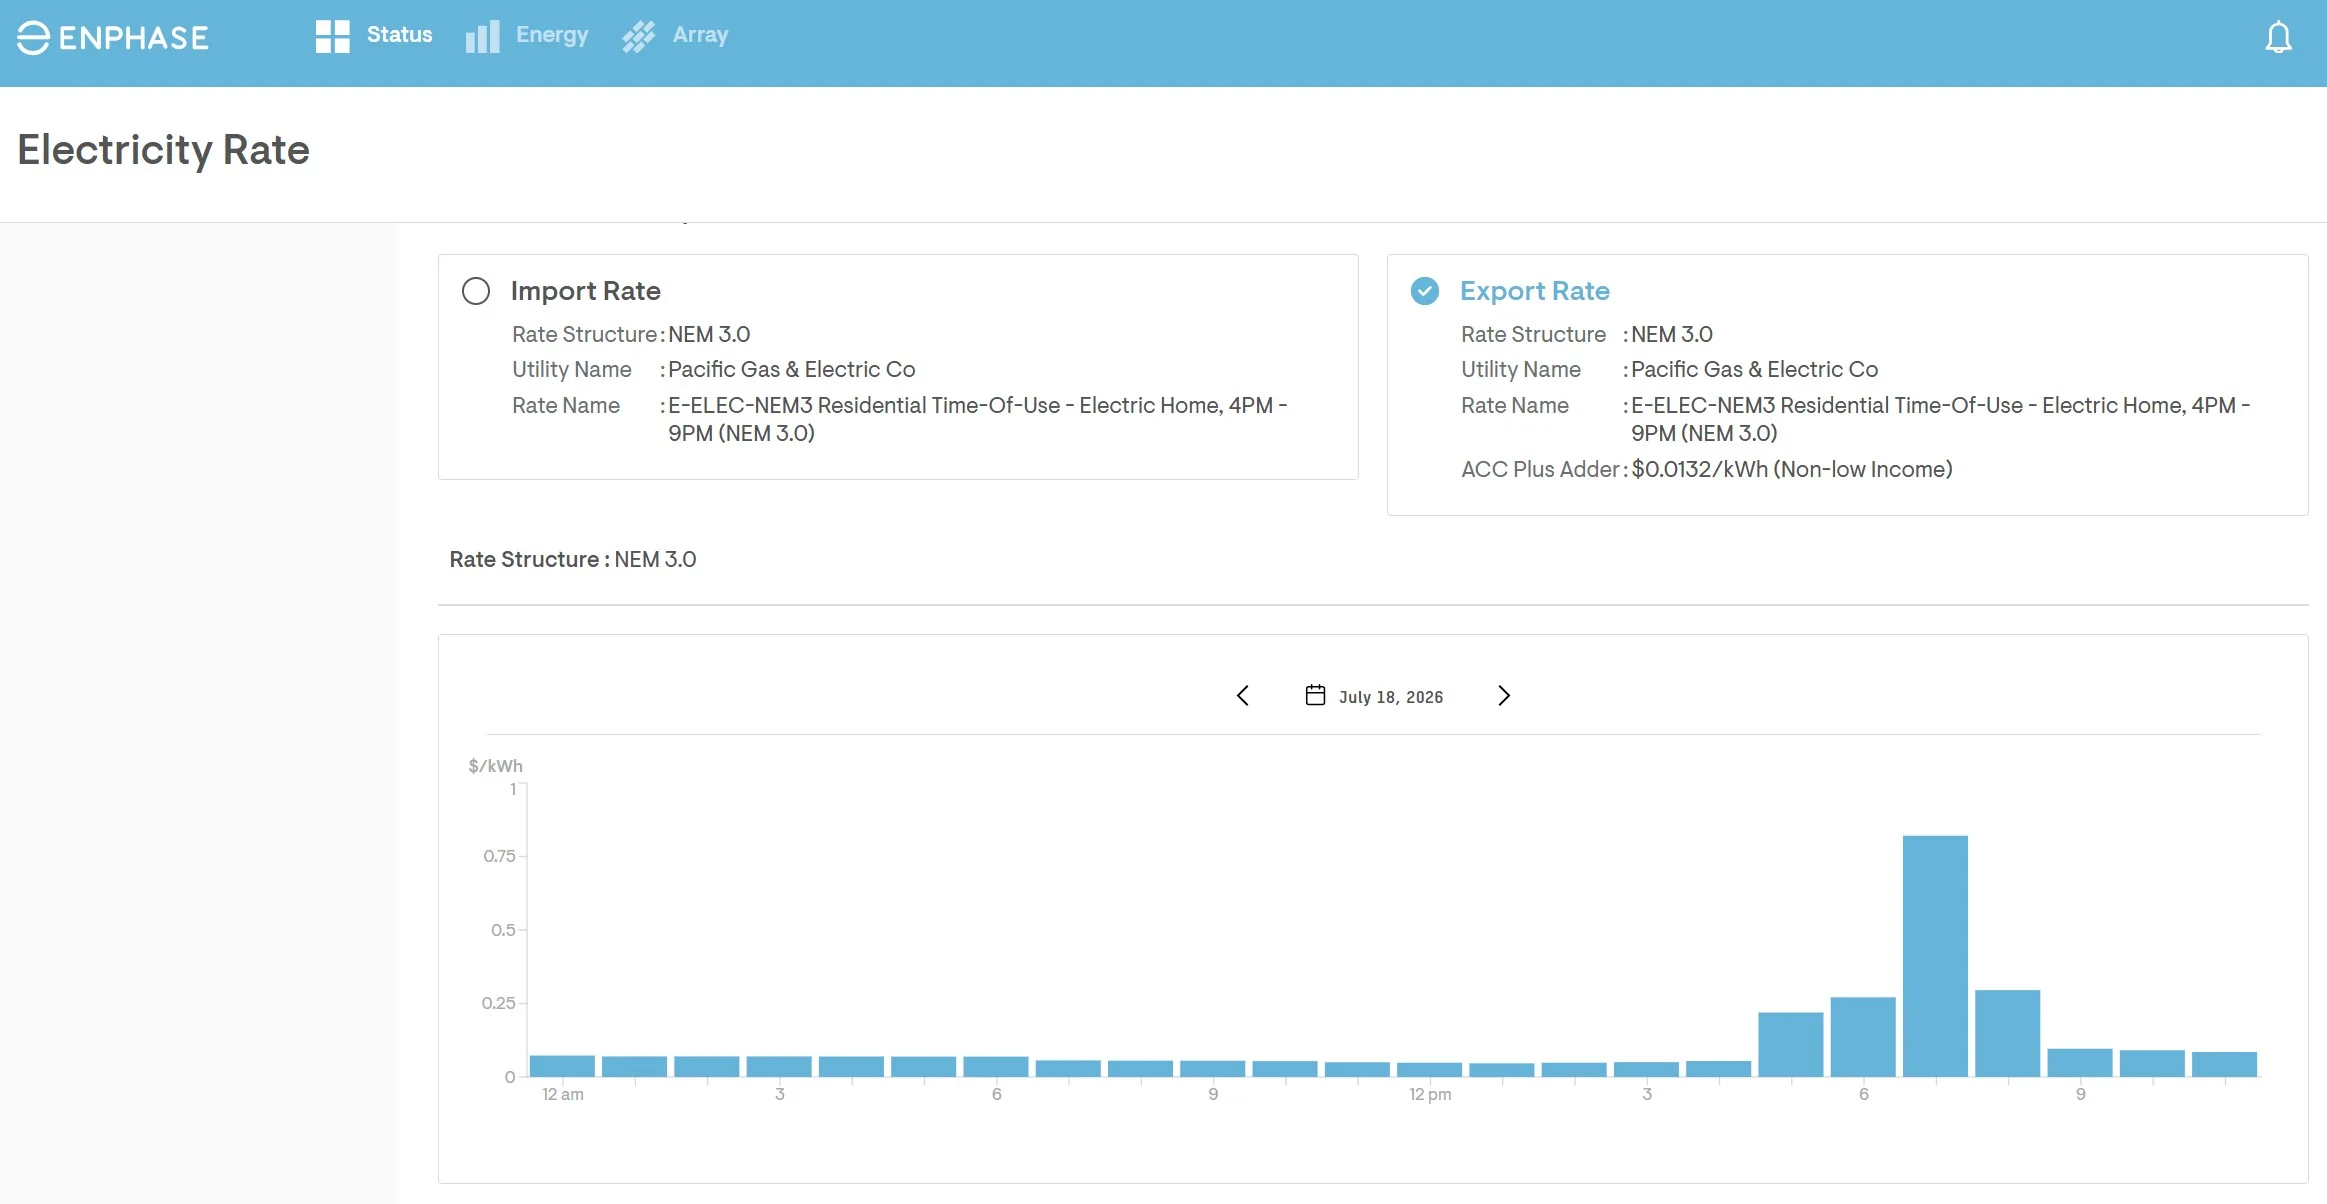Select the Import Rate radio button
The width and height of the screenshot is (2327, 1204).
click(x=476, y=291)
